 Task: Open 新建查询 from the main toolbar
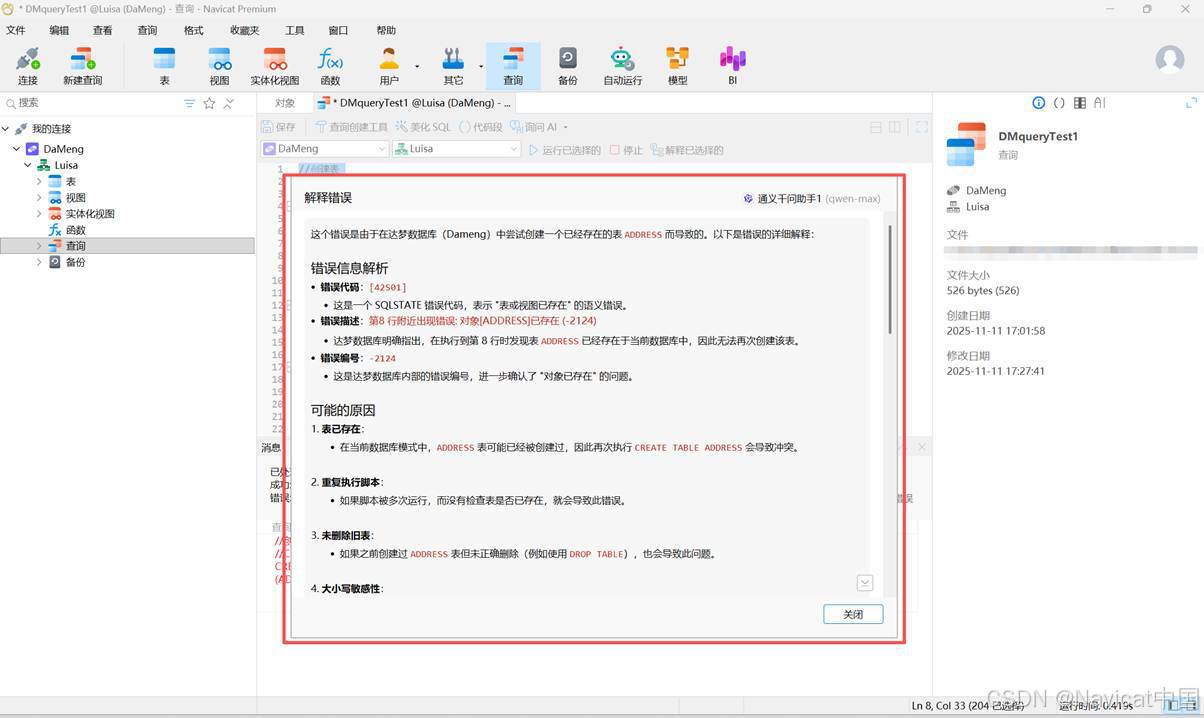click(82, 66)
